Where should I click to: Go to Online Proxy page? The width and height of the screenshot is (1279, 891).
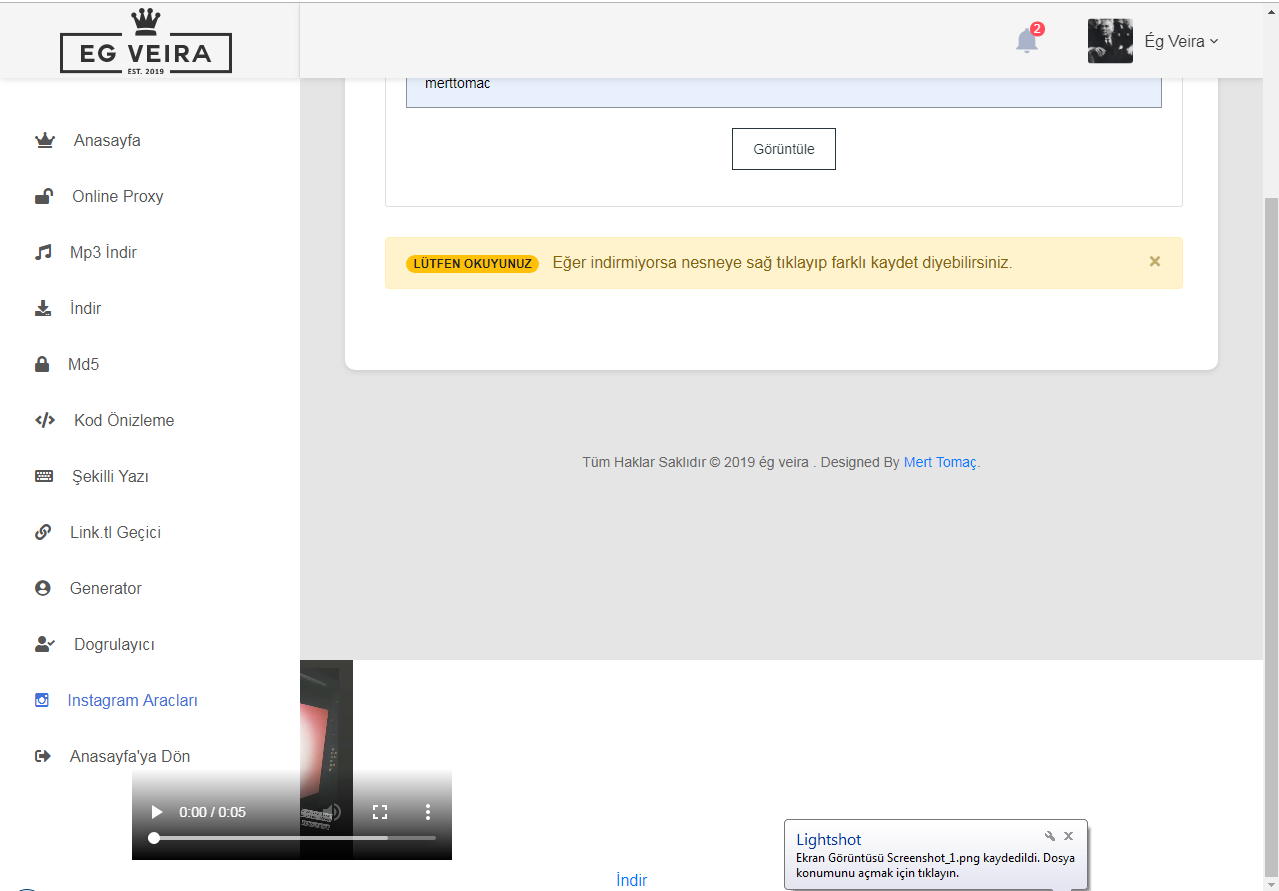117,196
